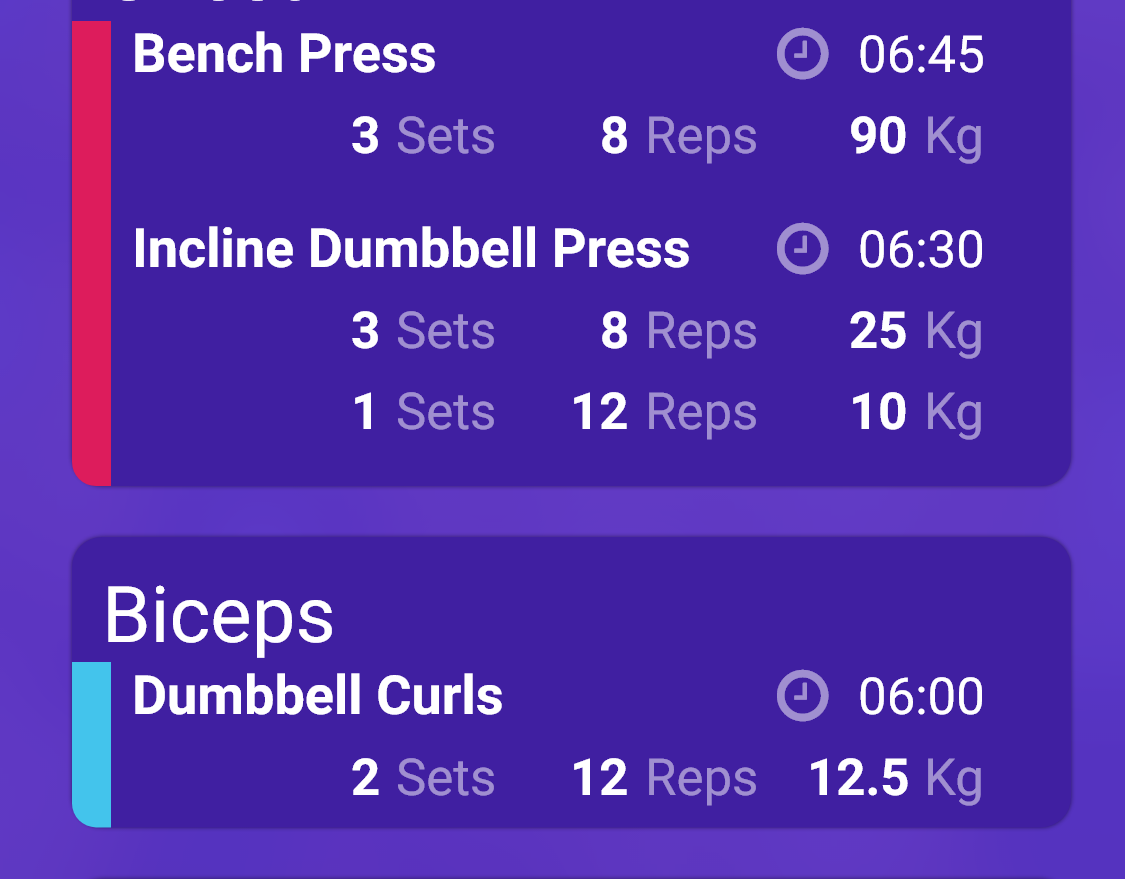Open the Incline Dumbbell Press entry
1125x879 pixels.
(x=411, y=249)
